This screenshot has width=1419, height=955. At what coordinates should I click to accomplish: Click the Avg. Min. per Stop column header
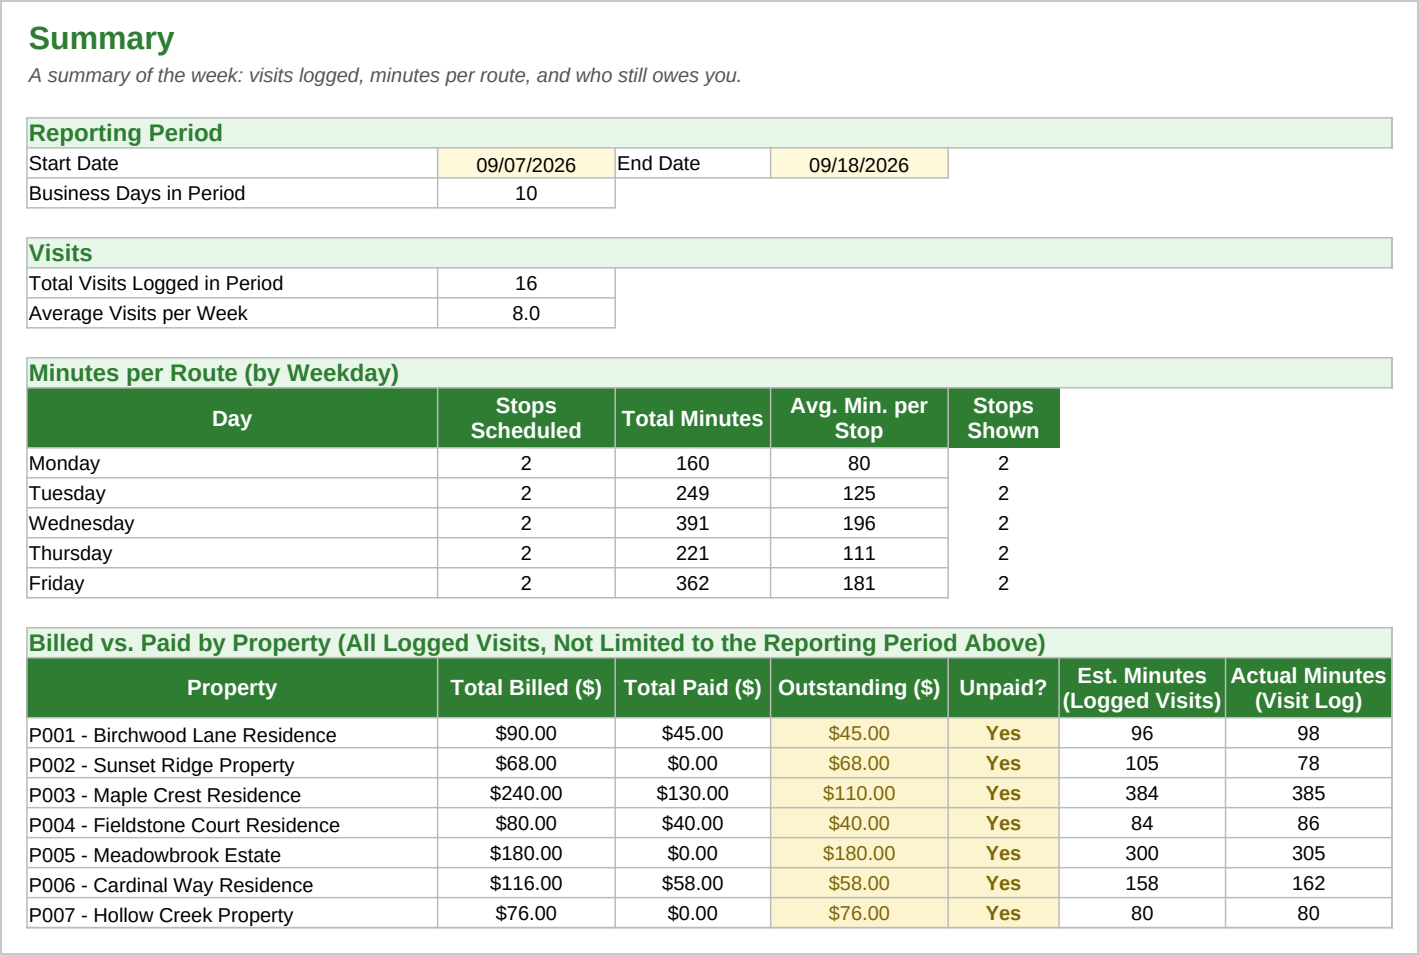pyautogui.click(x=859, y=418)
